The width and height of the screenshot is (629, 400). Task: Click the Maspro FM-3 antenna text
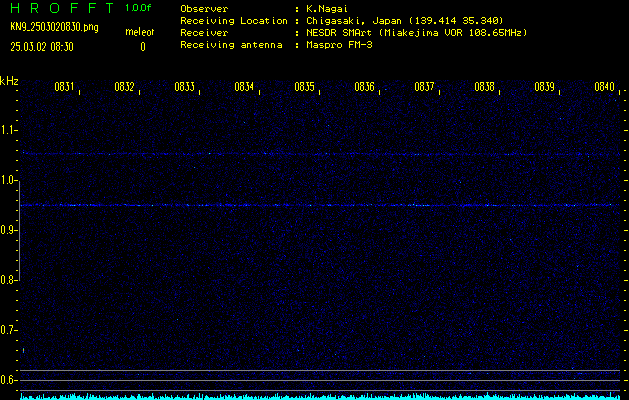click(339, 45)
